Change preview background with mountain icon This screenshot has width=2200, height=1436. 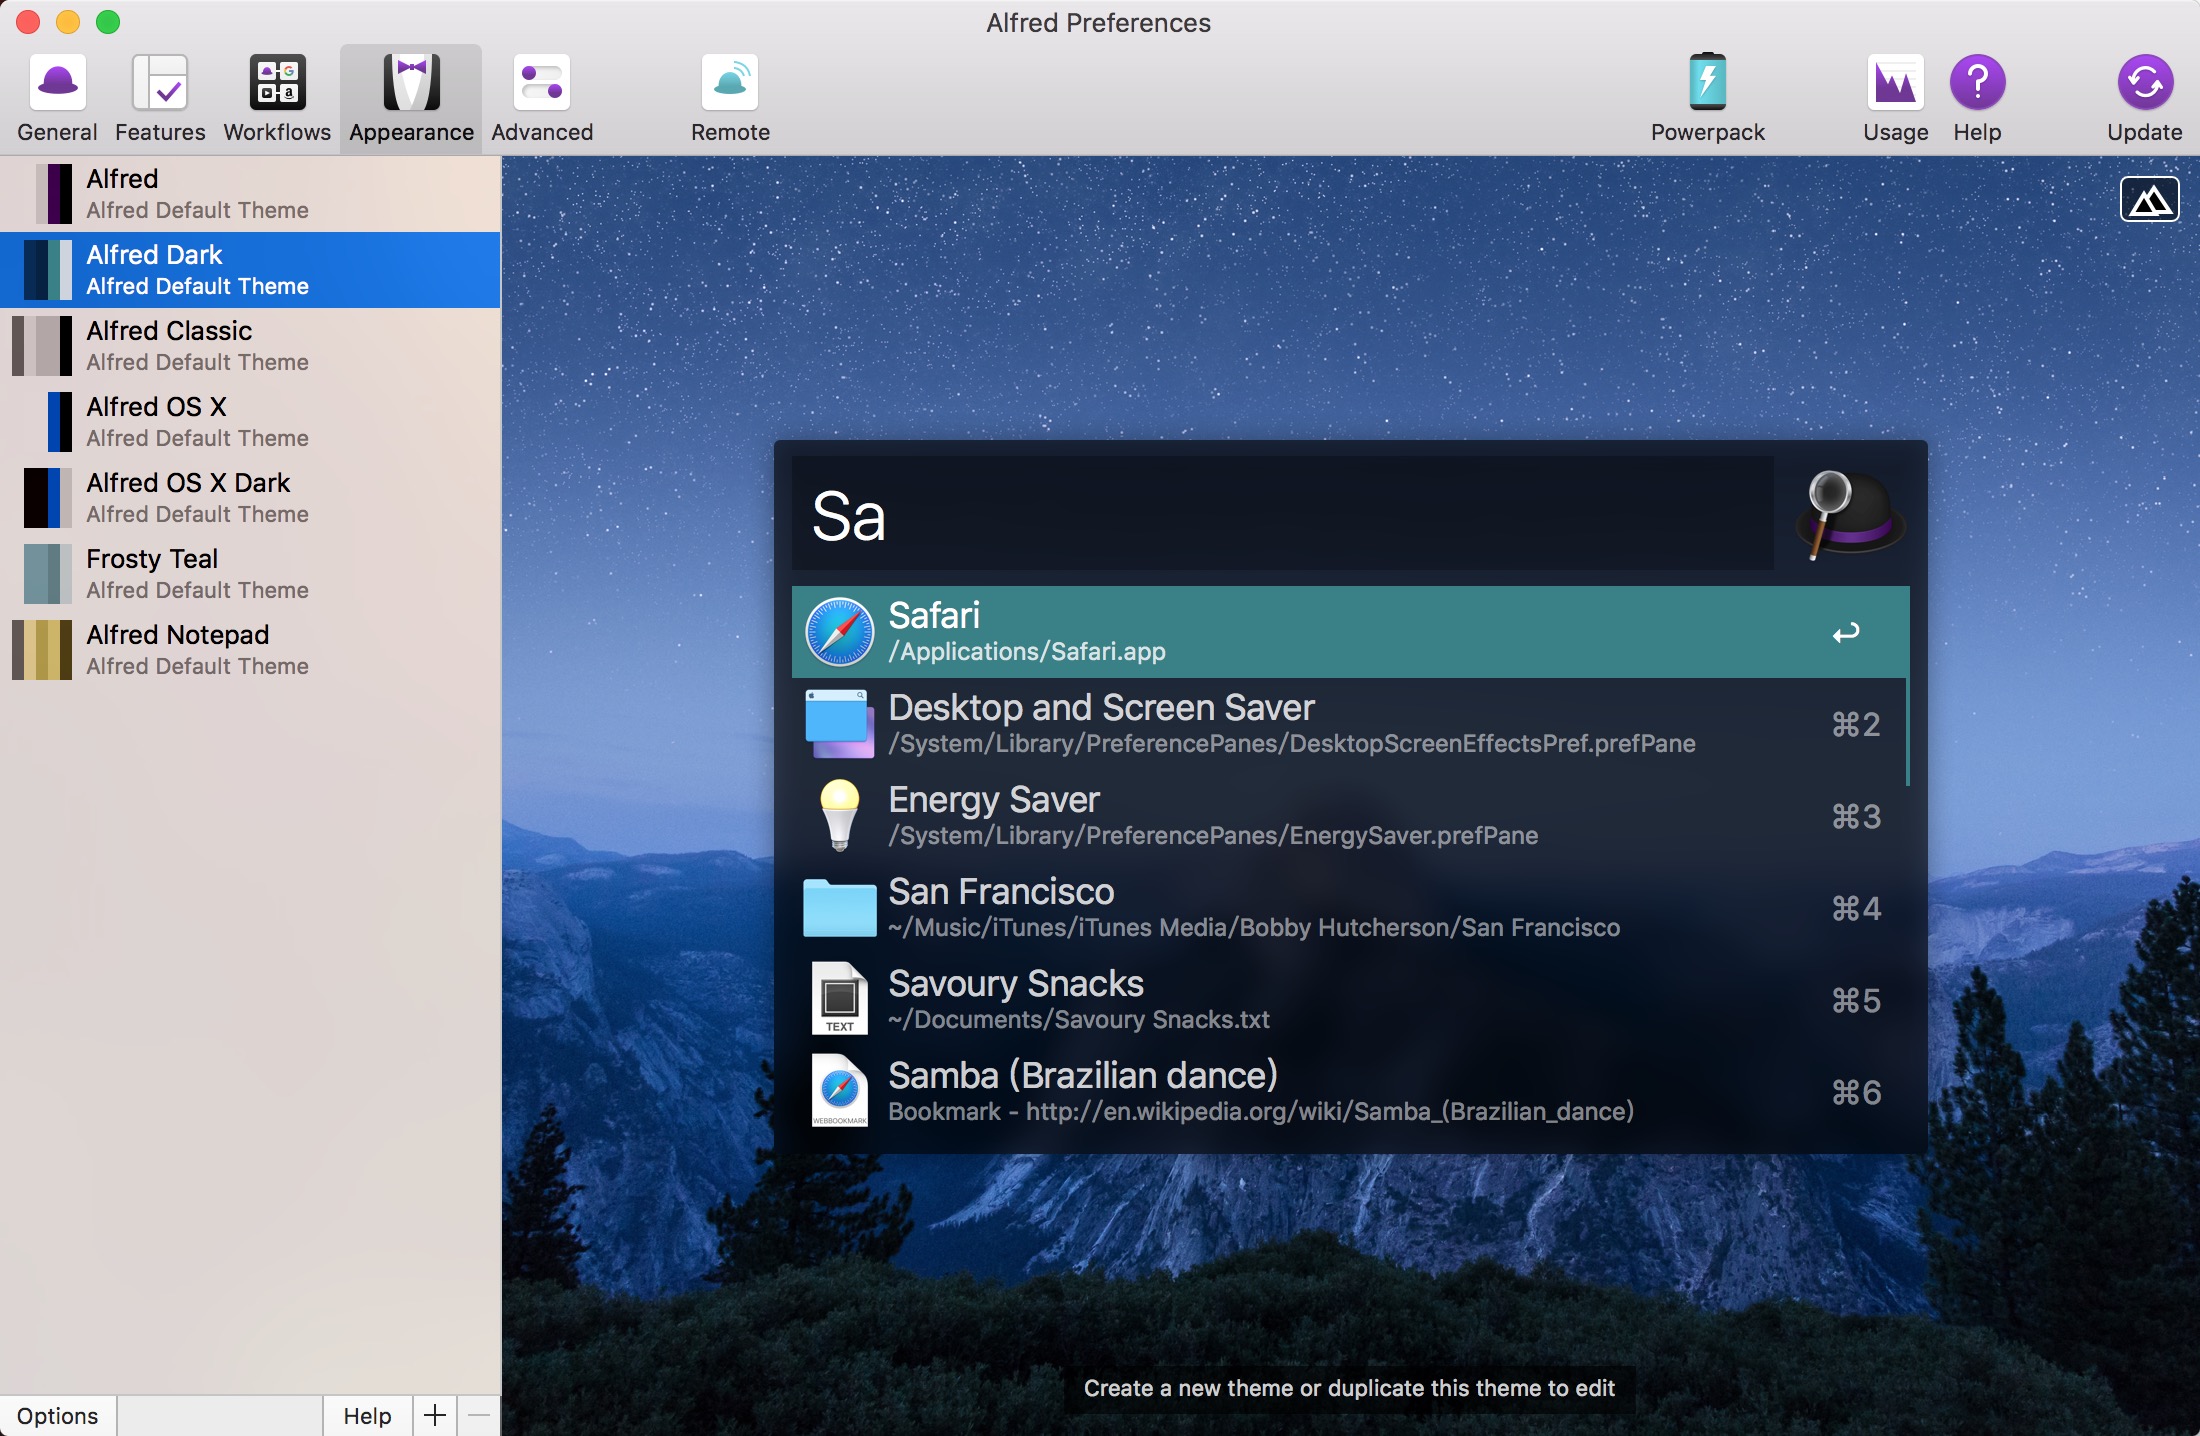pos(2149,200)
